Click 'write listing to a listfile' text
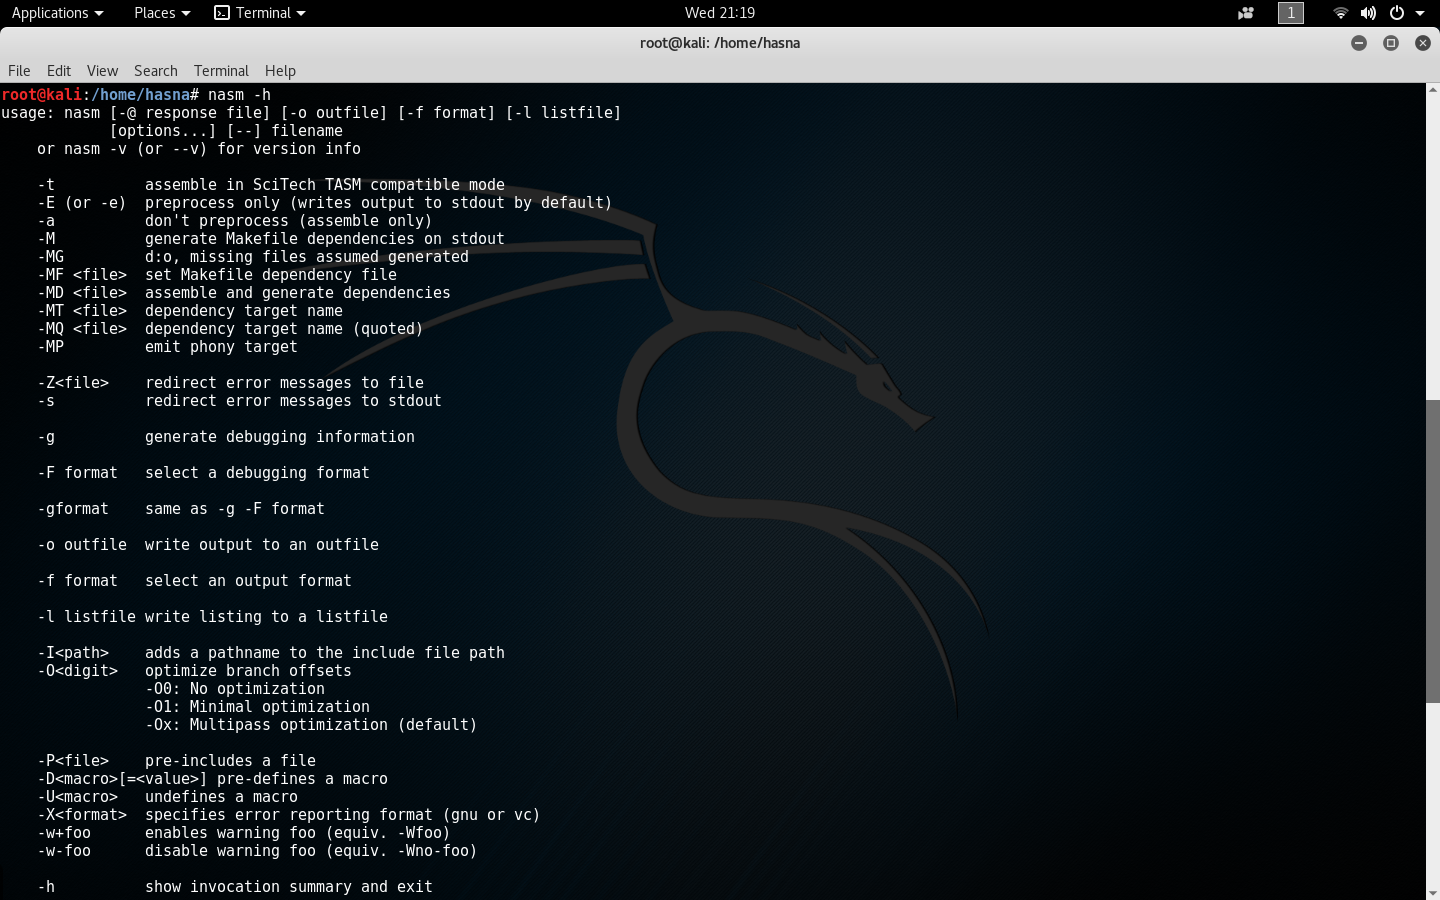This screenshot has width=1440, height=900. pos(266,617)
